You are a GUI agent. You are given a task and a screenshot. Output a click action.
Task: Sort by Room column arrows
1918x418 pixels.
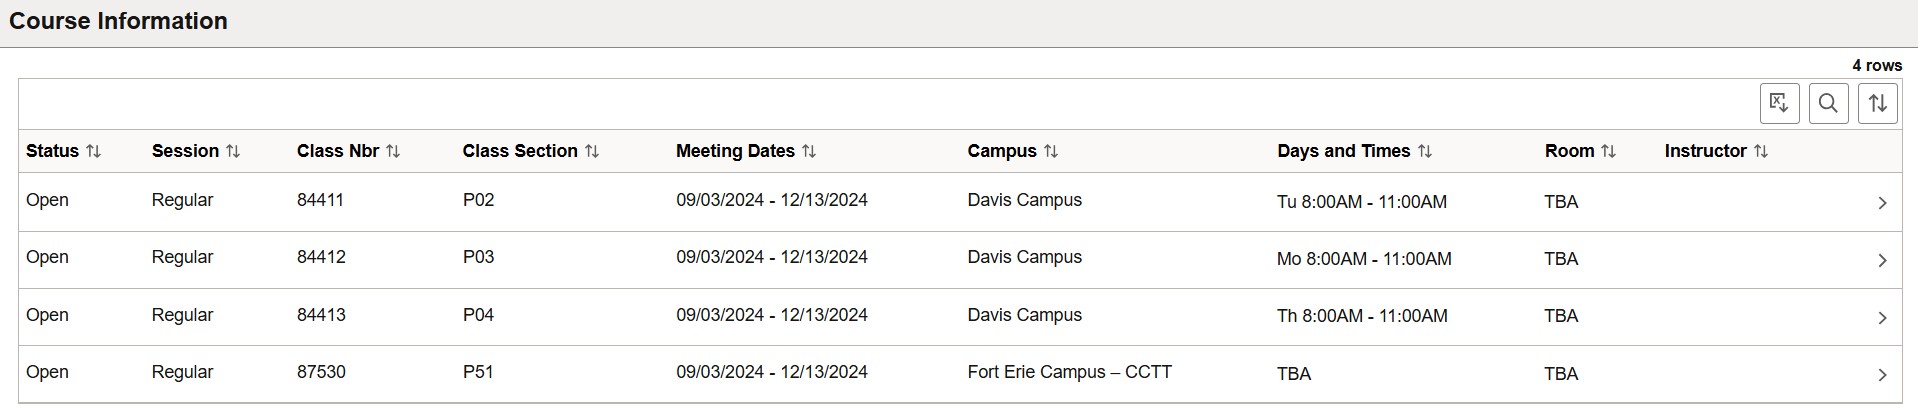tap(1608, 151)
